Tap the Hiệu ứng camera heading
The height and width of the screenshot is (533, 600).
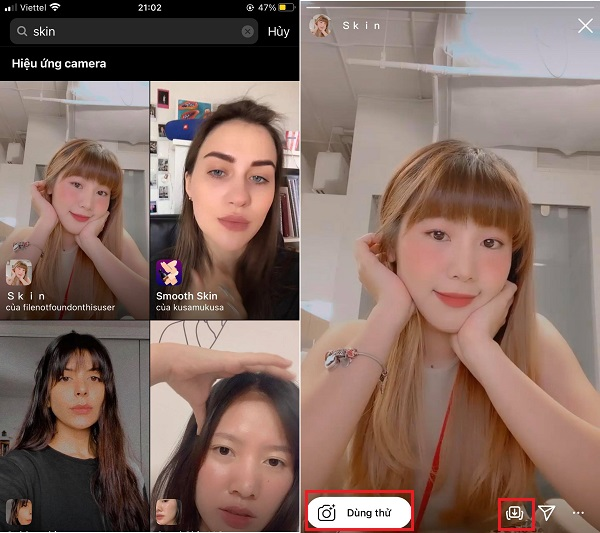pos(59,64)
